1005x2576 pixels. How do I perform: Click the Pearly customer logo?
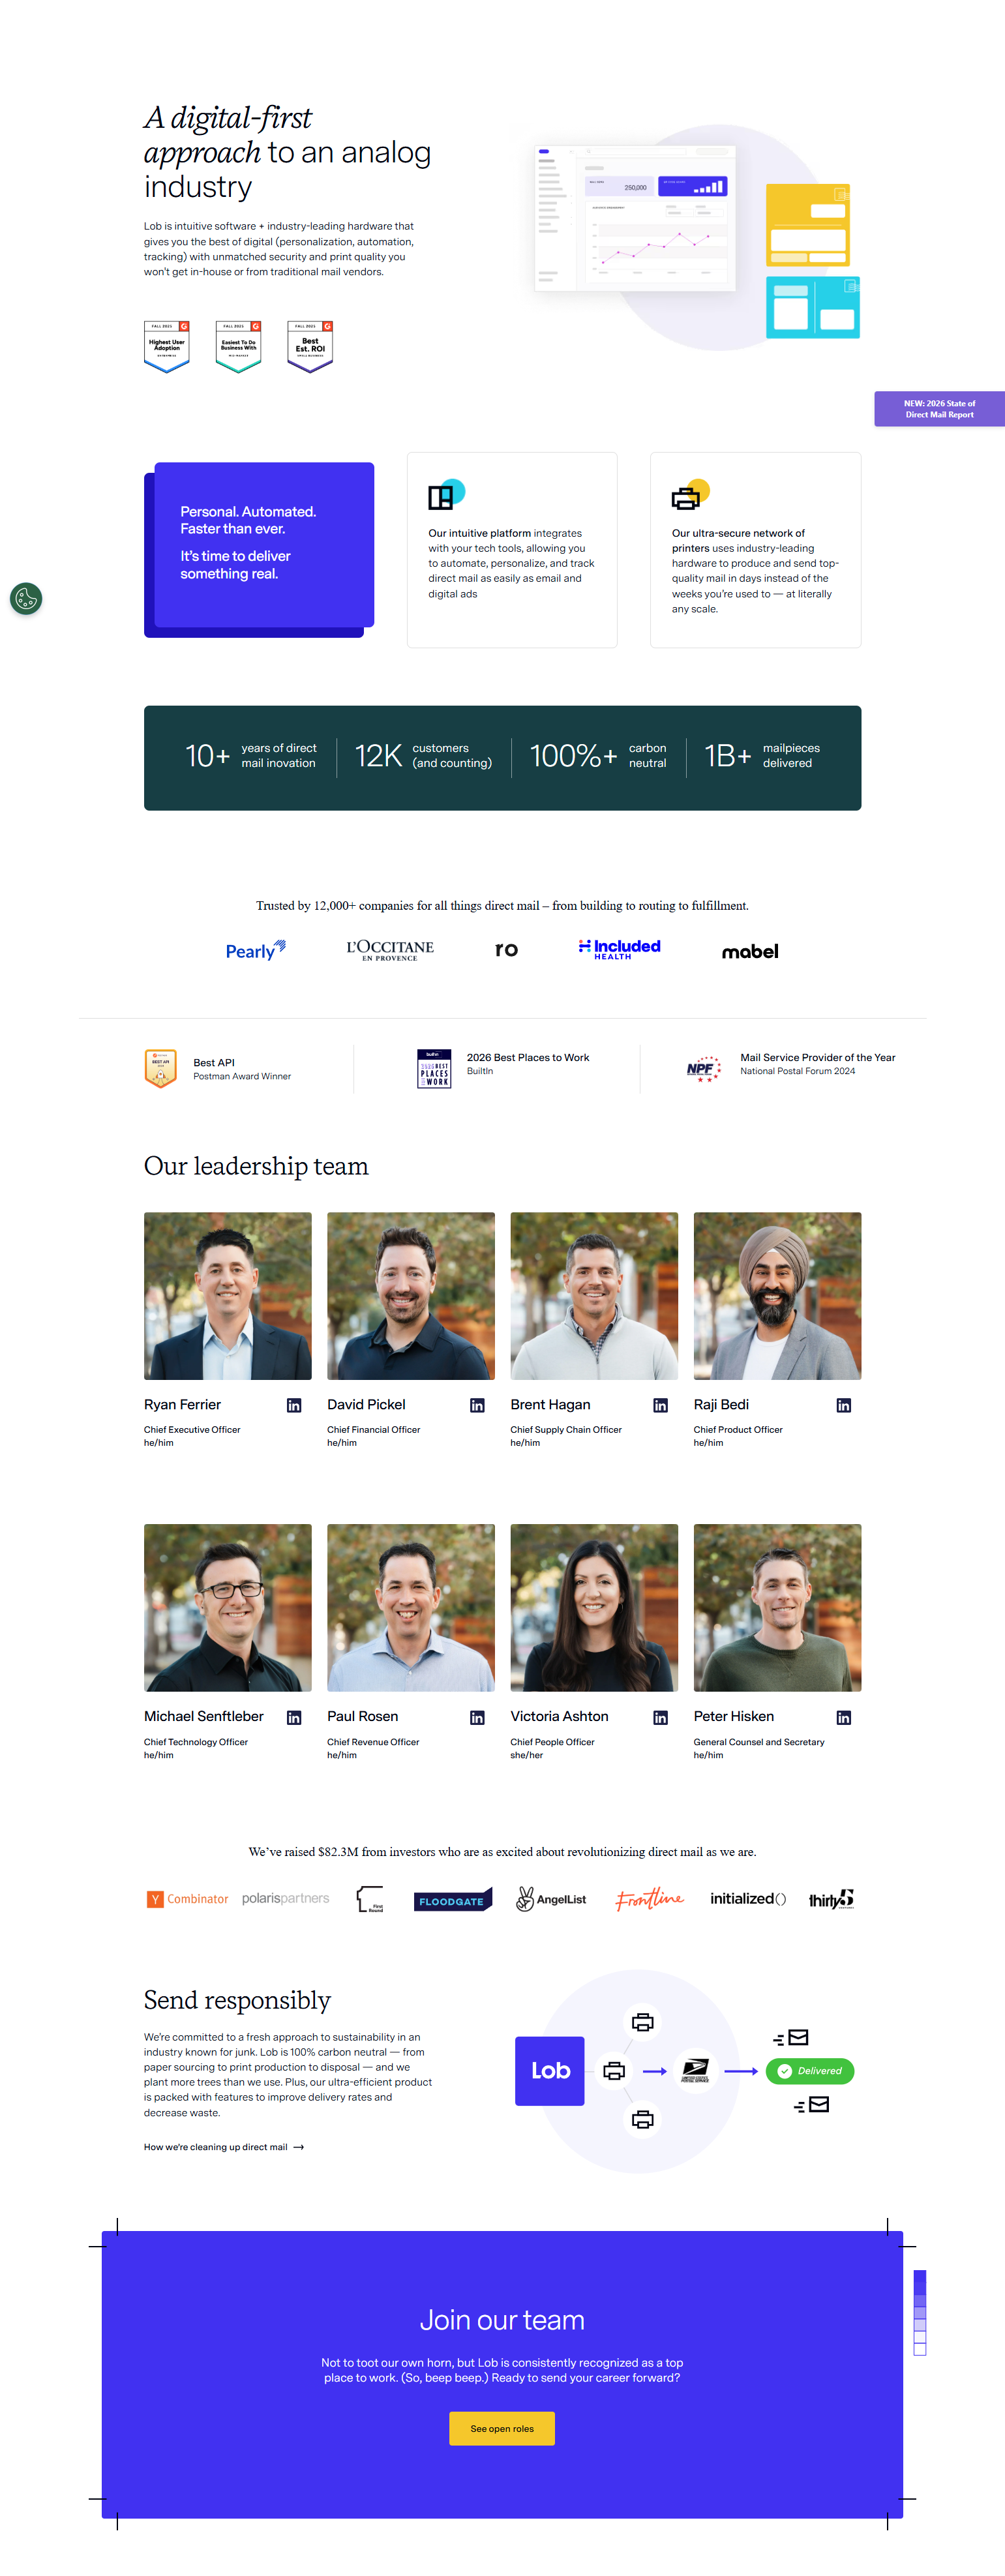click(x=256, y=950)
